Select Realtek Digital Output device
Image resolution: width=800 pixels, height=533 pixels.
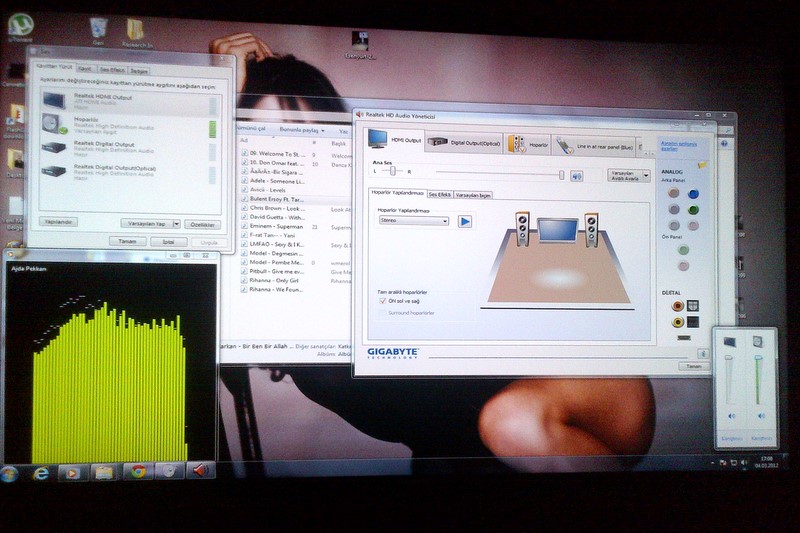click(130, 148)
